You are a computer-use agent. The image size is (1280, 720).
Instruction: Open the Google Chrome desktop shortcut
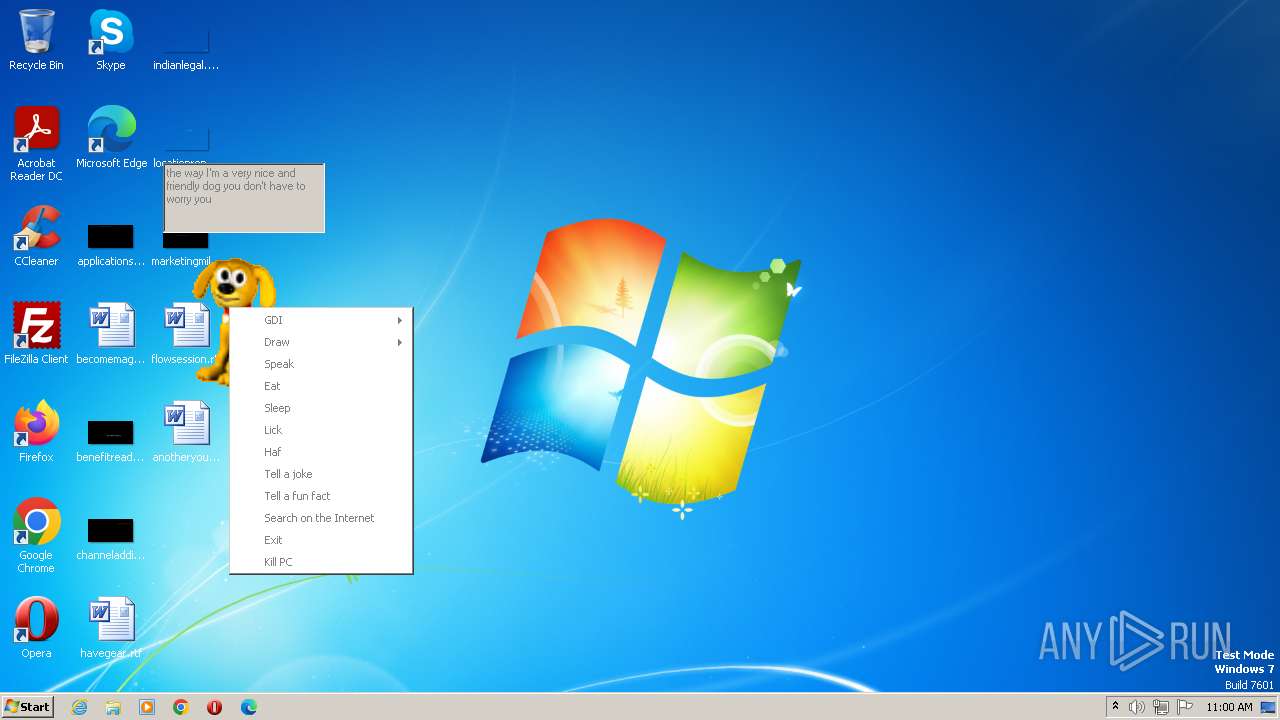36,536
